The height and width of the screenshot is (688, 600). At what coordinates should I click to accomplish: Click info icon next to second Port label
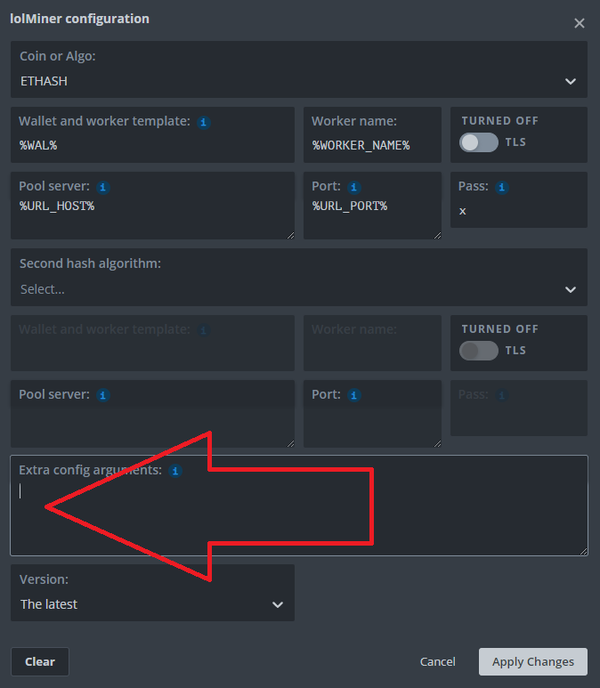point(354,395)
